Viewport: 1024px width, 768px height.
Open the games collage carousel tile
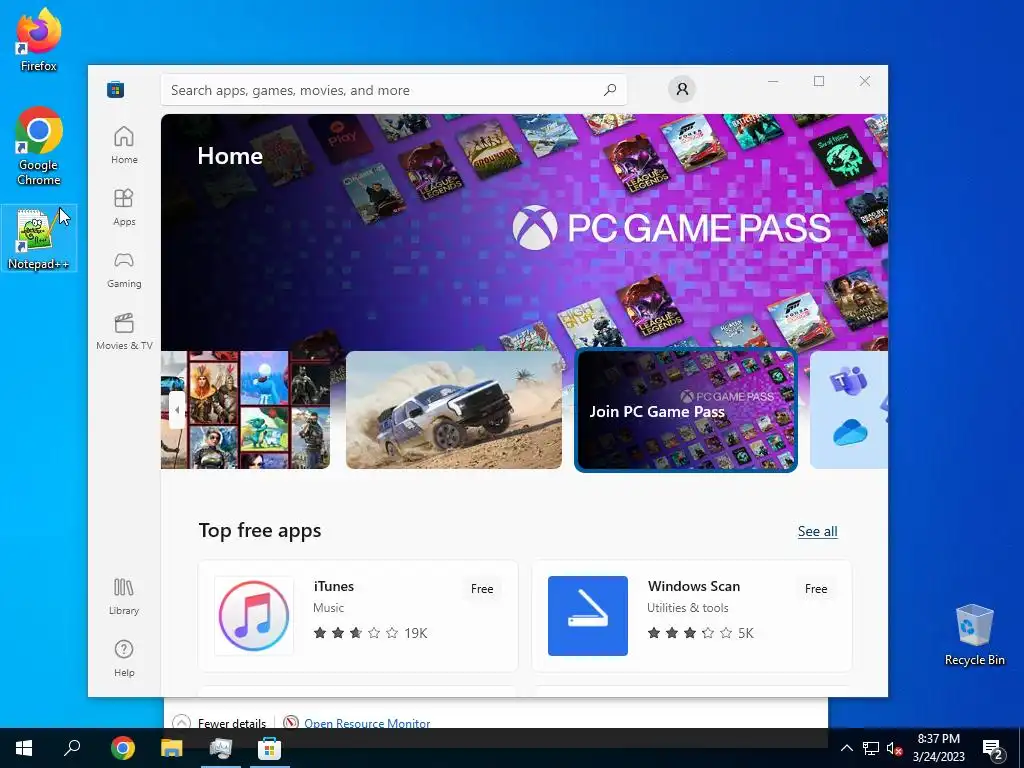point(246,410)
